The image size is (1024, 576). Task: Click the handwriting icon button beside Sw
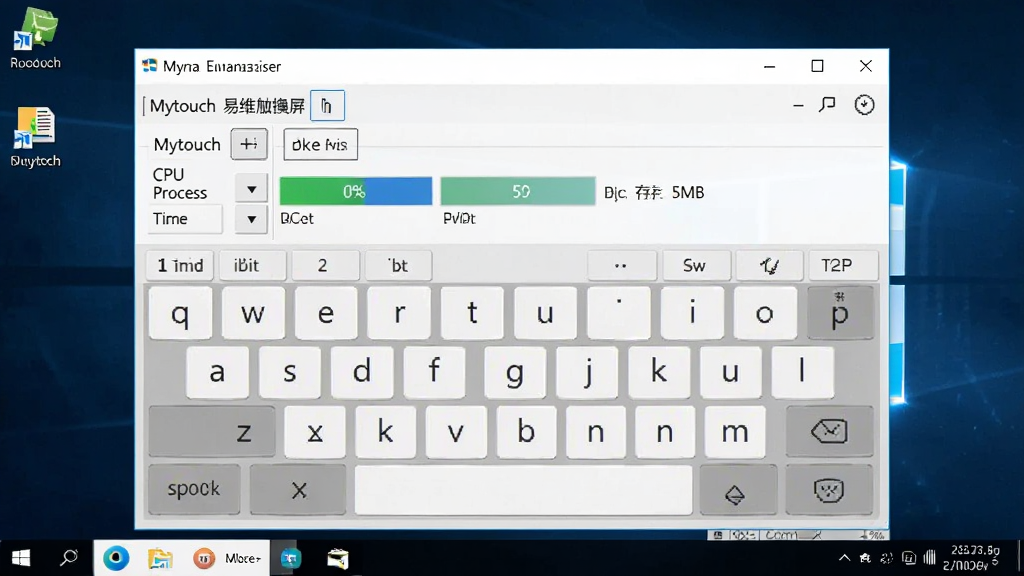[x=769, y=266]
